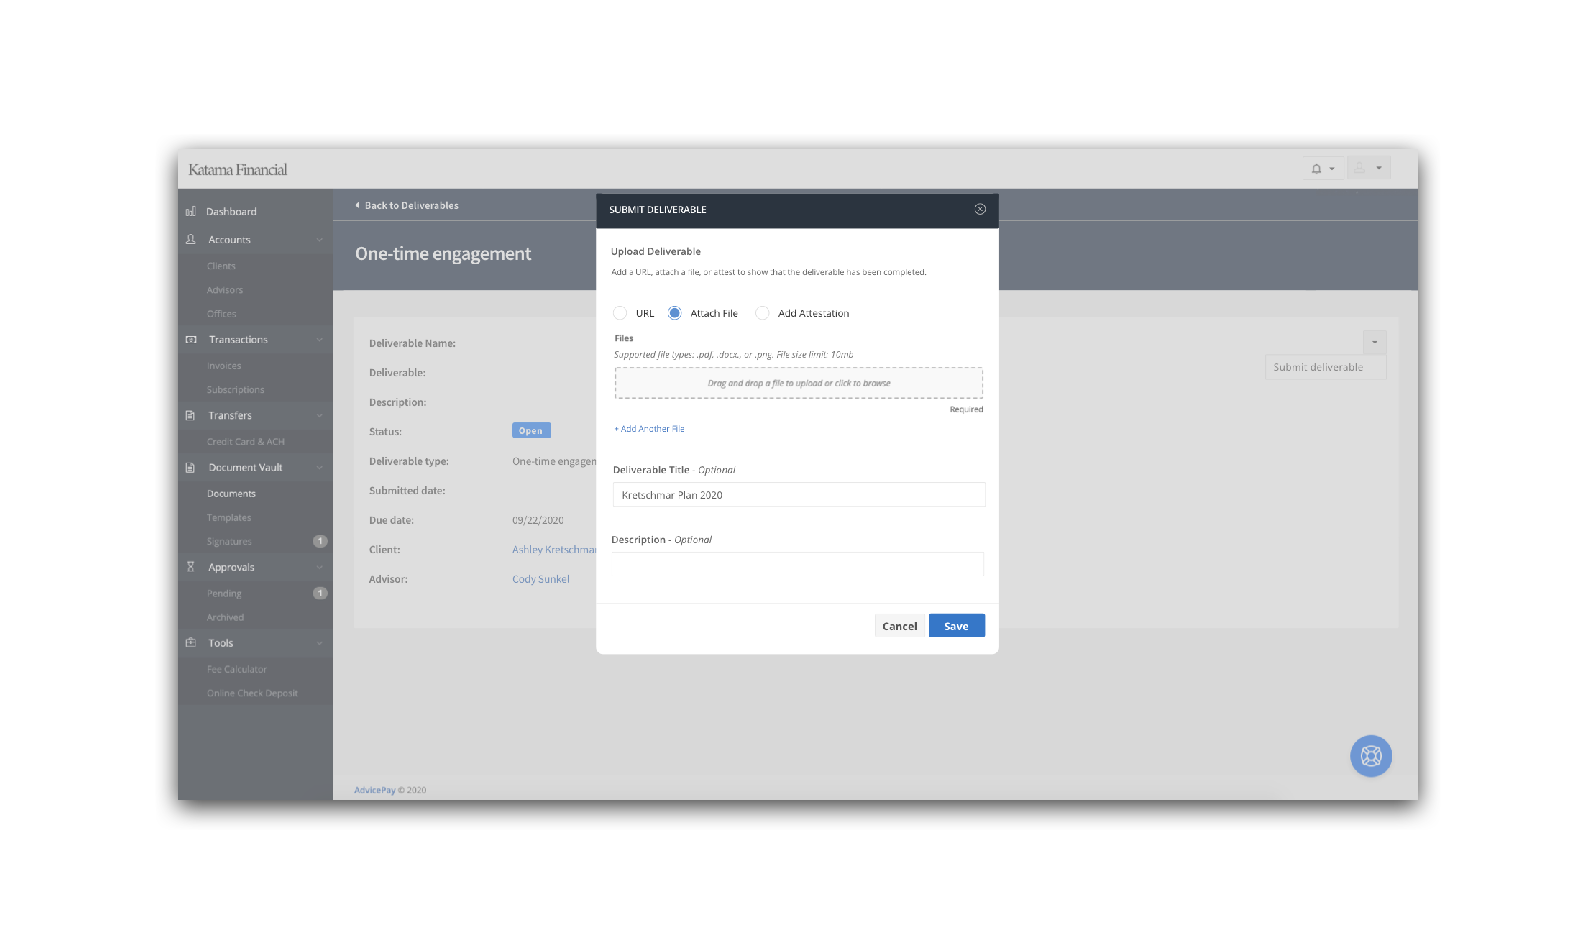1596x950 pixels.
Task: Open Pending approvals in the sidebar
Action: pos(224,594)
